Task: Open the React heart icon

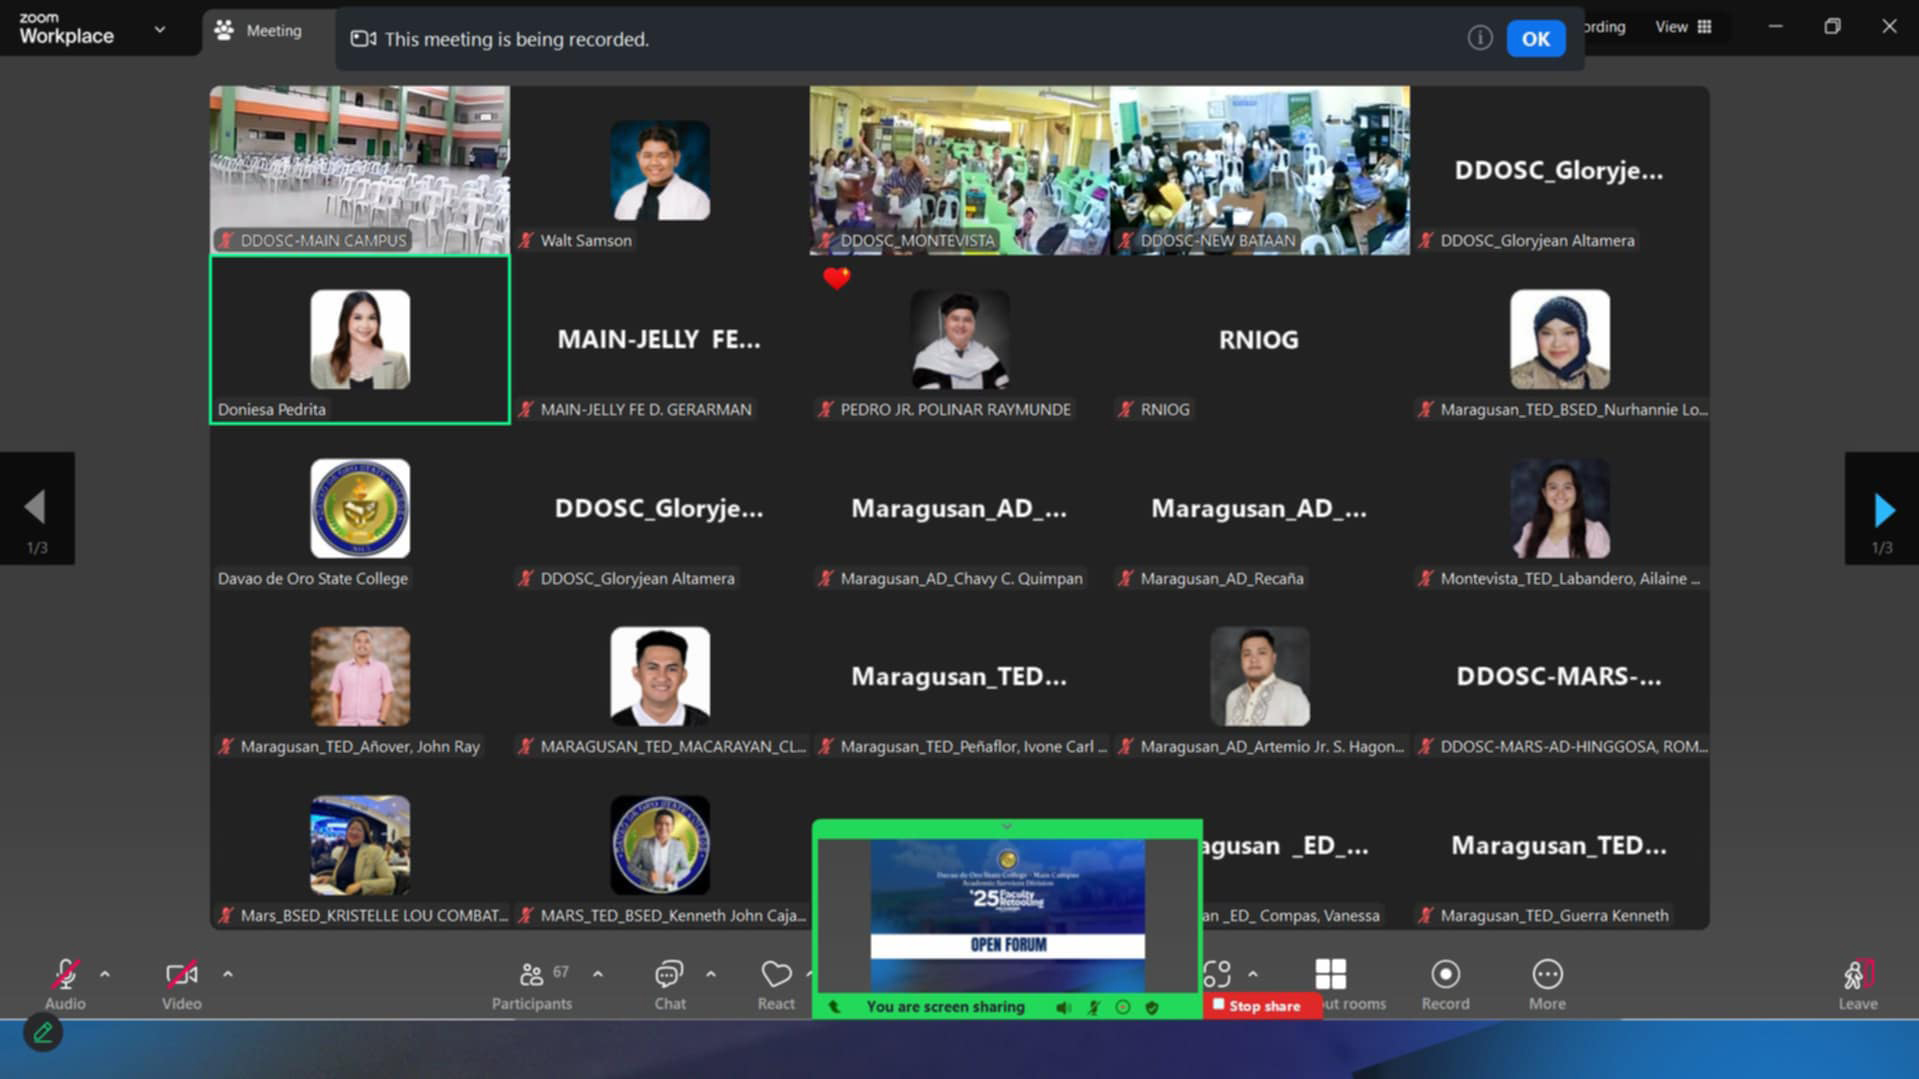Action: [x=776, y=976]
